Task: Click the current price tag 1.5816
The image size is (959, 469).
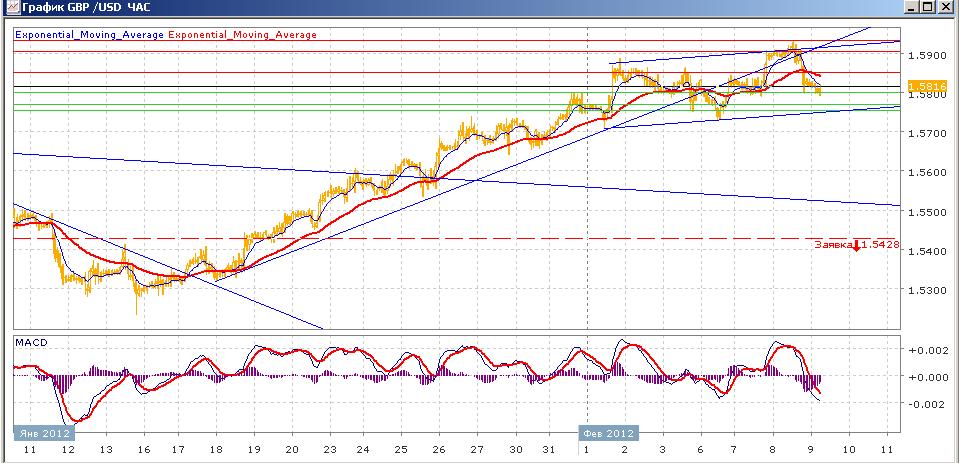Action: (x=927, y=86)
